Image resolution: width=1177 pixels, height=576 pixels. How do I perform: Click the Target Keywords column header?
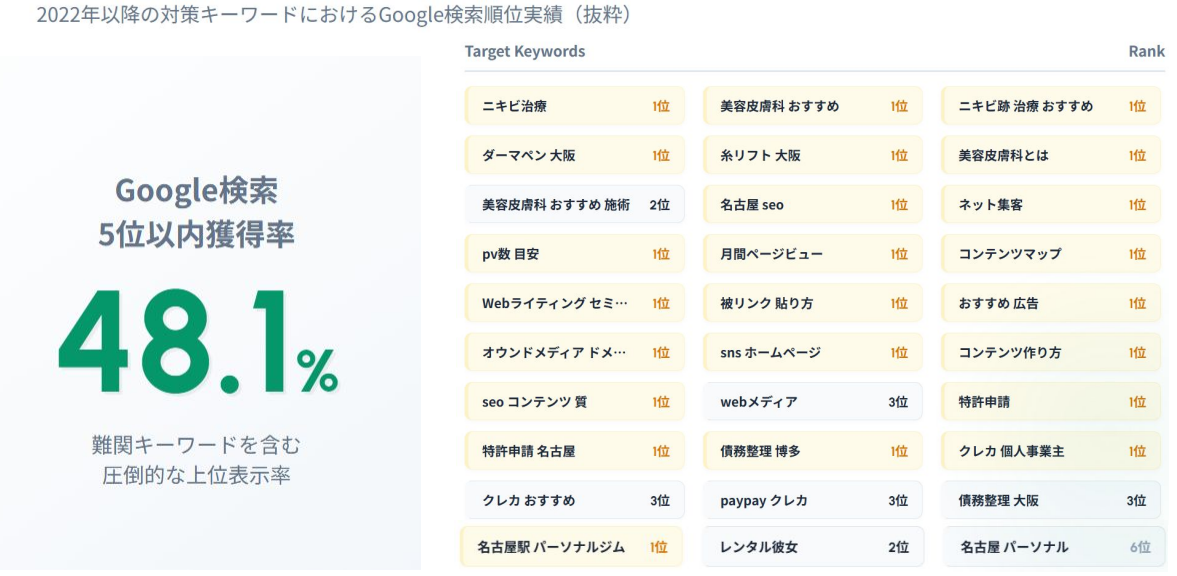tap(525, 52)
